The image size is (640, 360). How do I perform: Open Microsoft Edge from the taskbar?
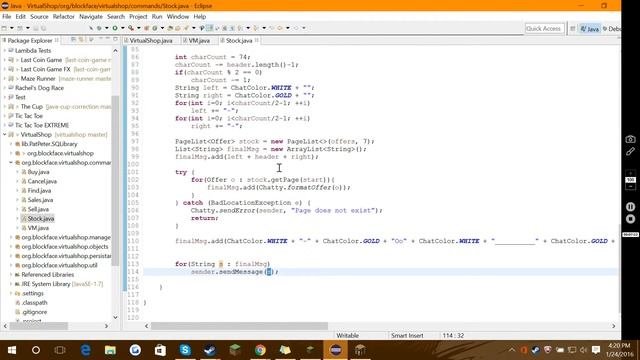(x=85, y=350)
